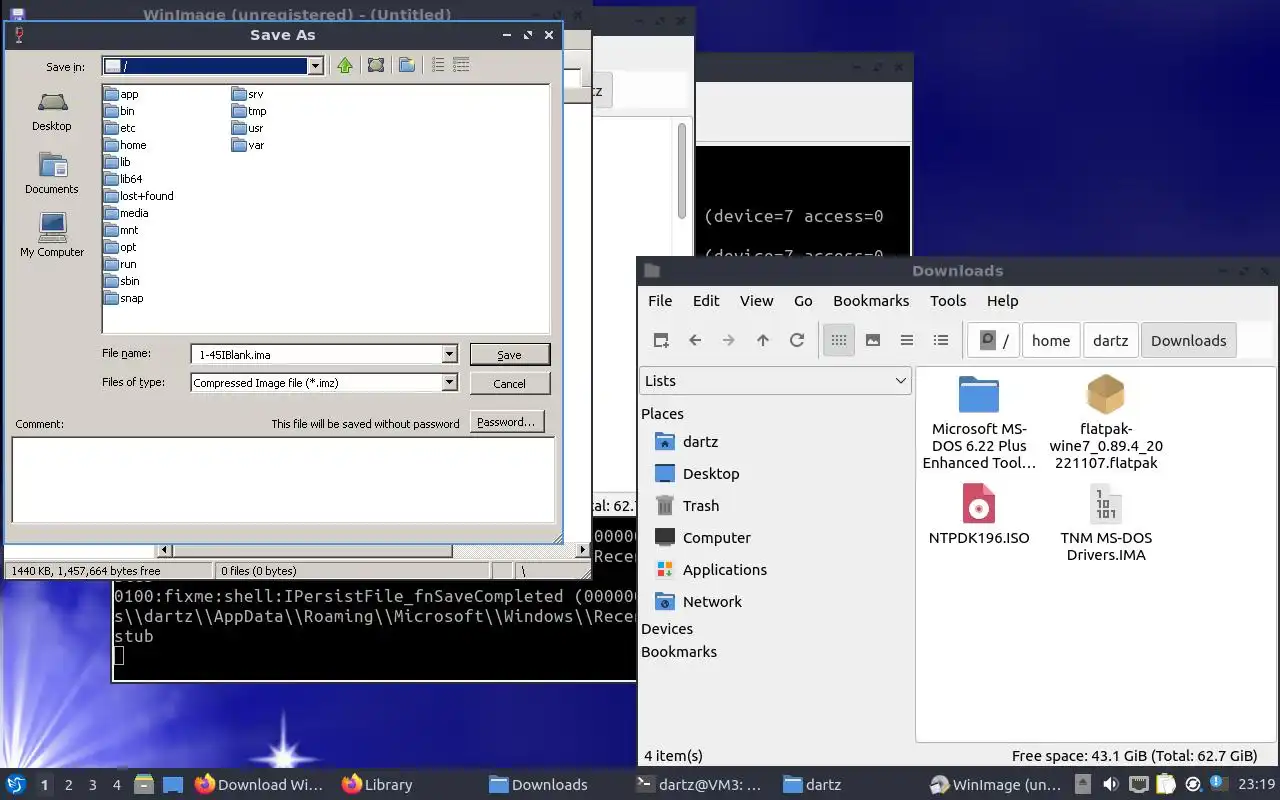Open My Computer shortcut in Save As sidebar
This screenshot has width=1280, height=800.
[x=52, y=236]
